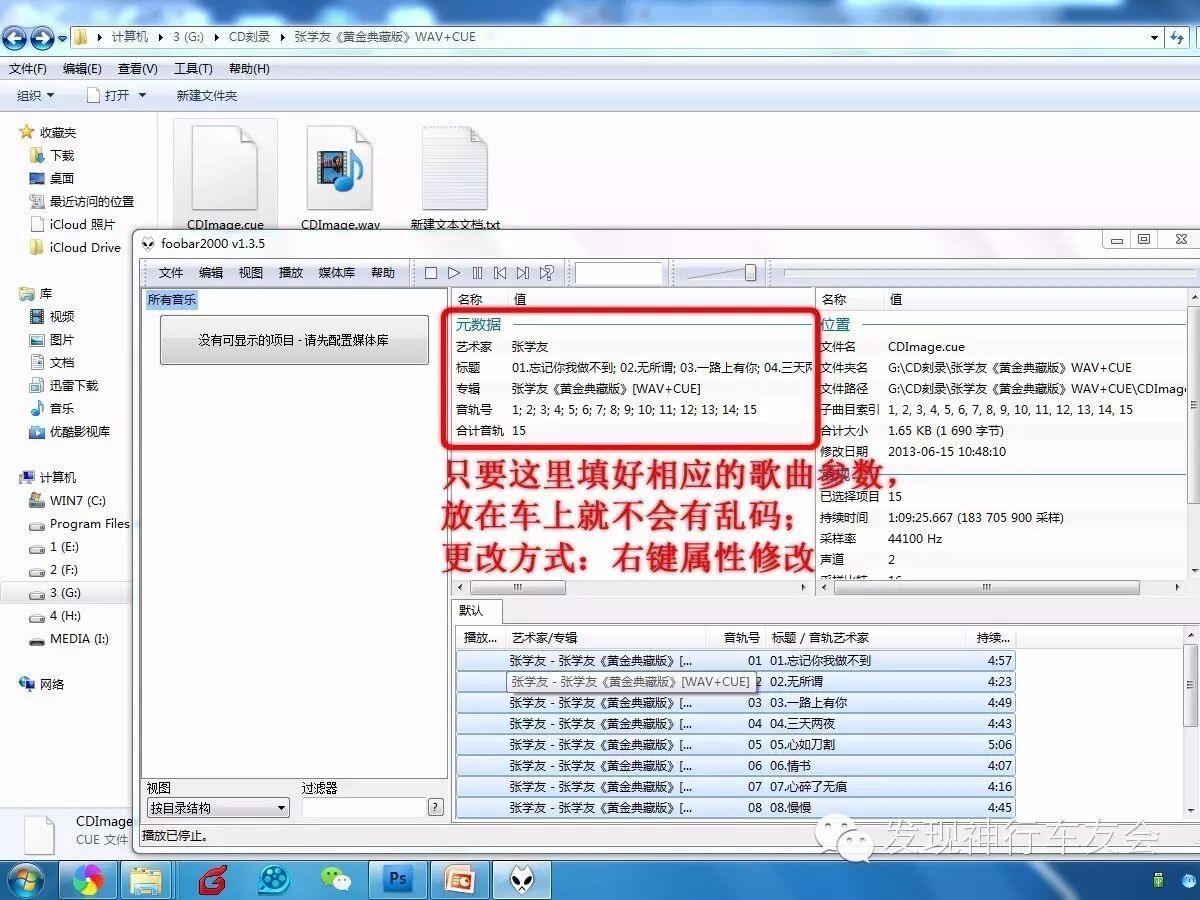Click the Previous track button in foobar2000
Viewport: 1200px width, 900px height.
click(x=500, y=273)
